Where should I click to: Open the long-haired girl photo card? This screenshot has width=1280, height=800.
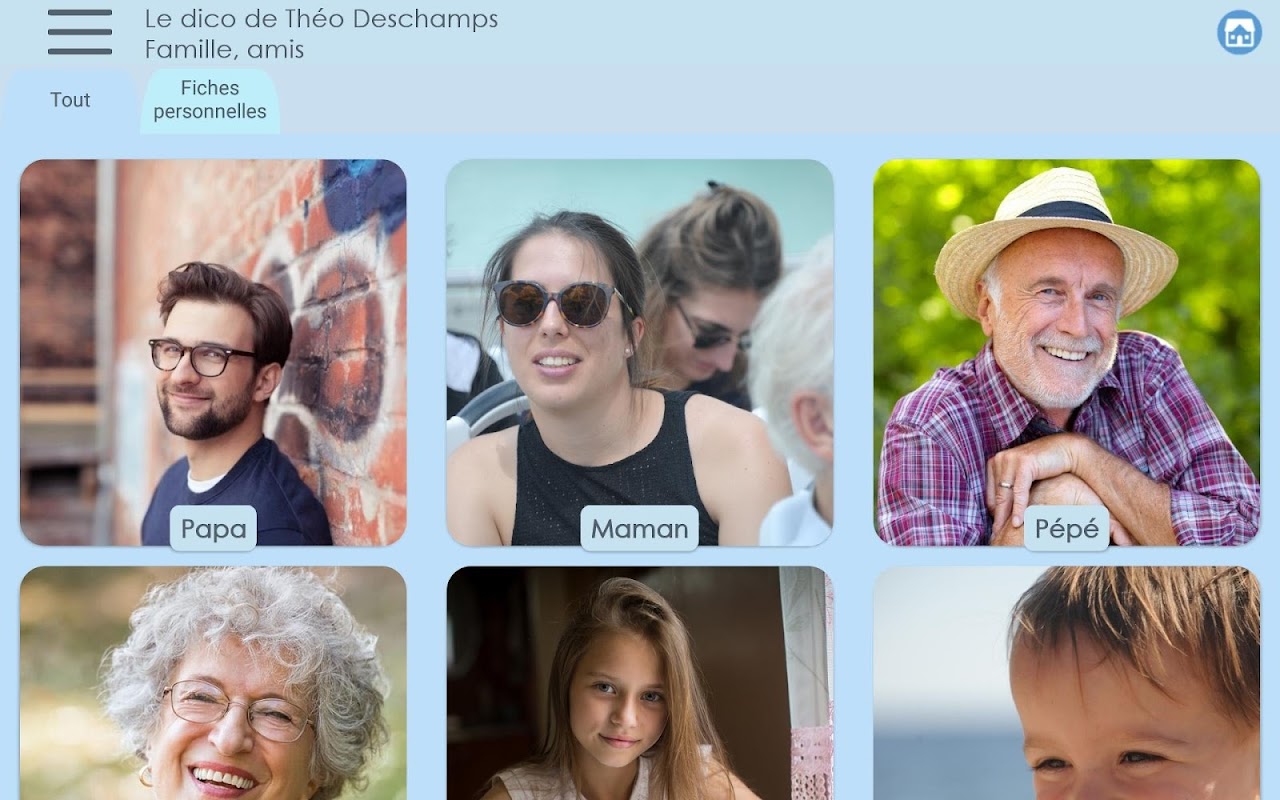click(640, 683)
